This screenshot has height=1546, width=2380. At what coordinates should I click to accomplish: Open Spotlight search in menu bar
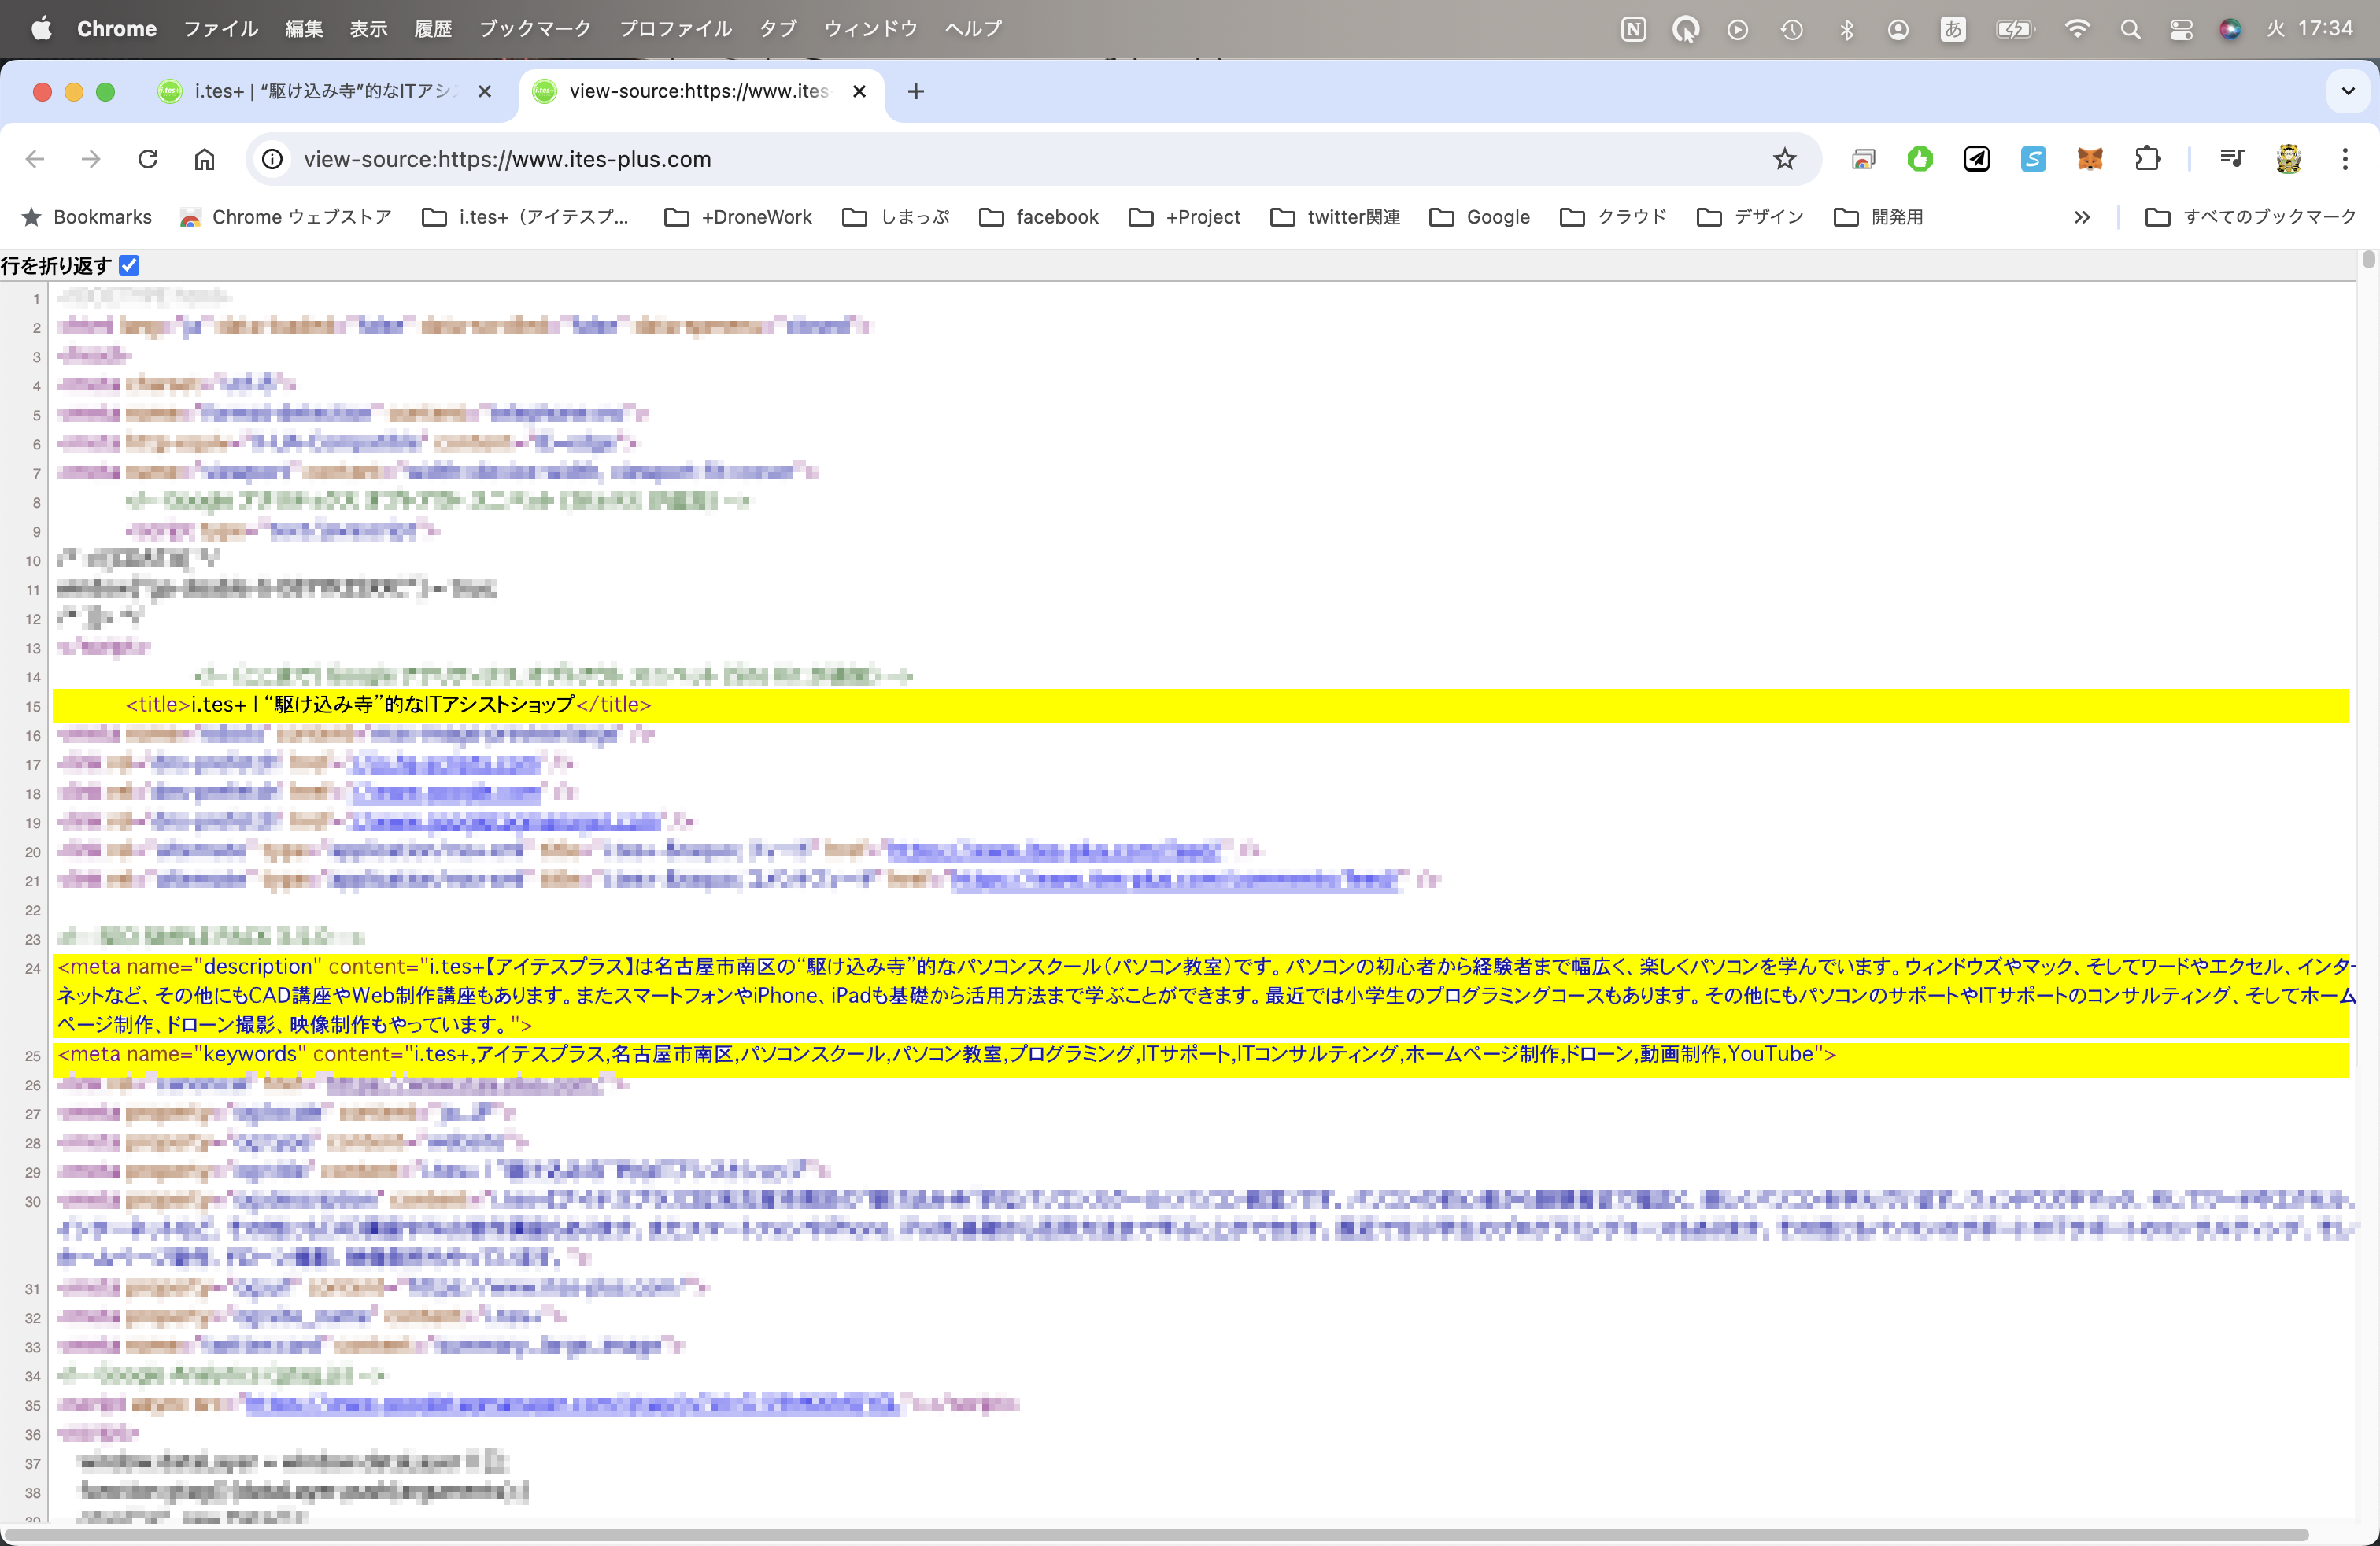point(2130,29)
